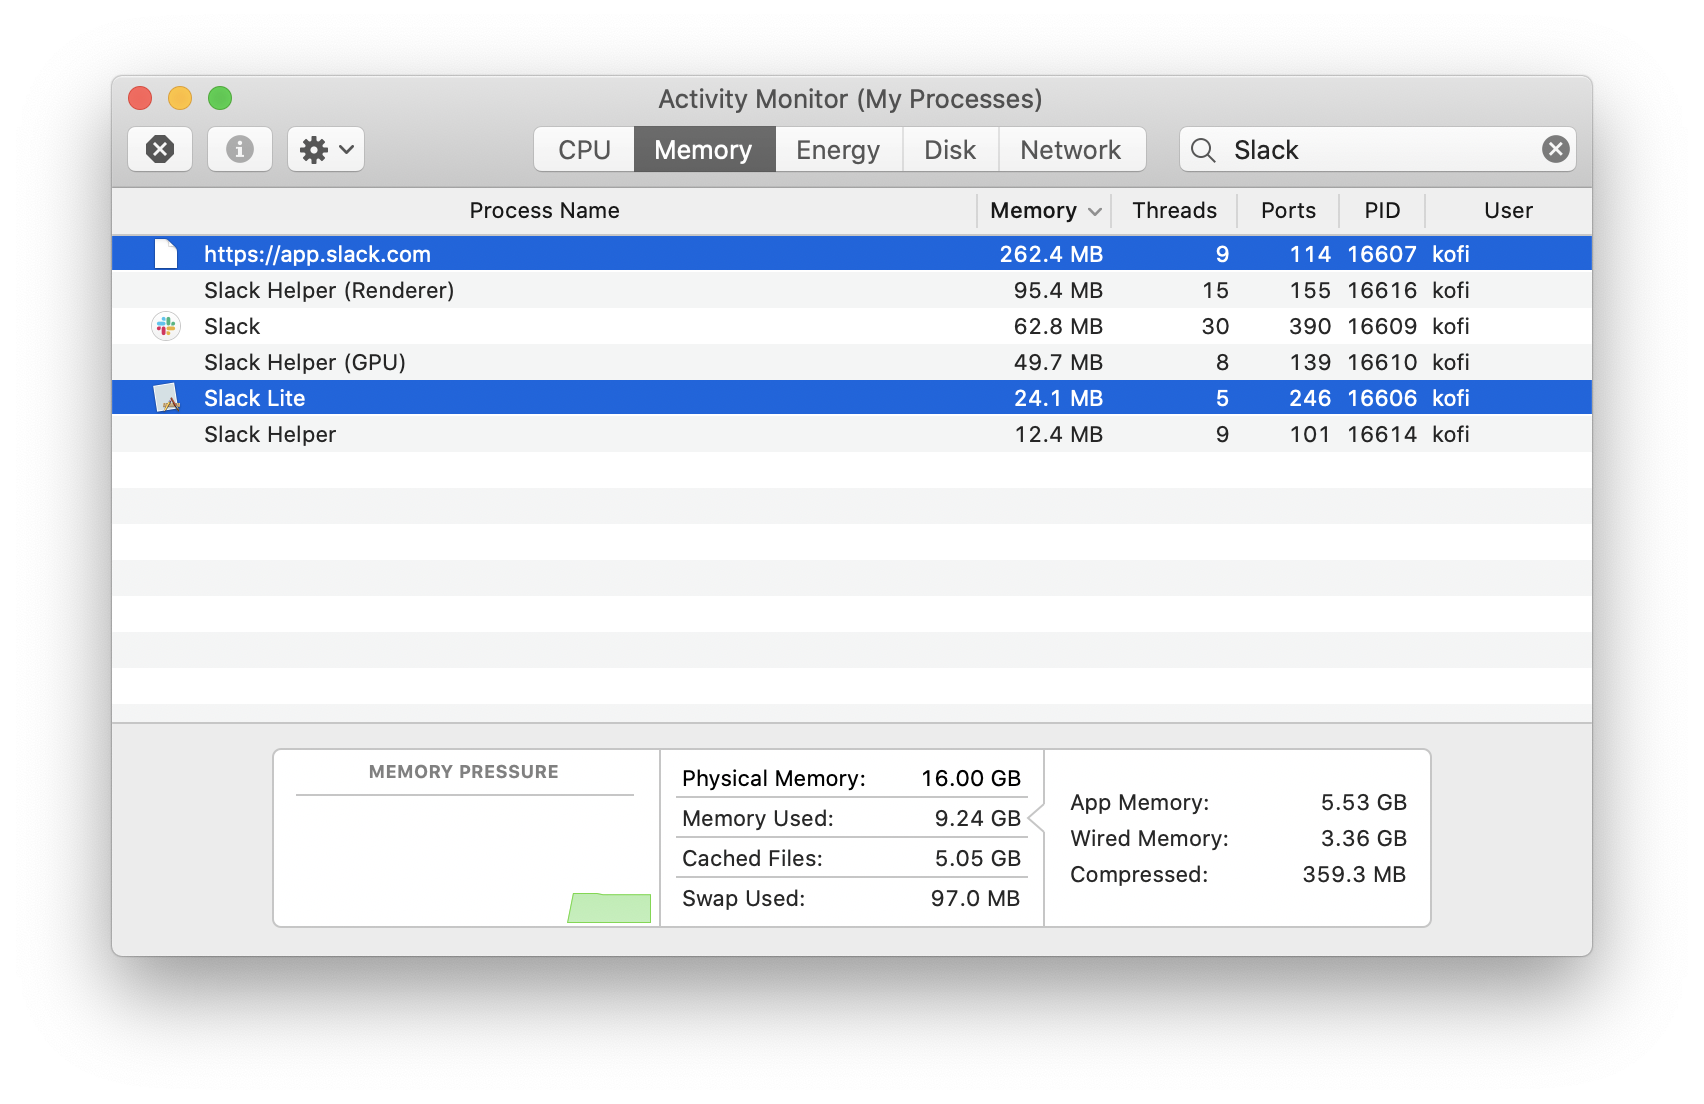Sort by the PID column header
The width and height of the screenshot is (1704, 1104).
point(1382,210)
